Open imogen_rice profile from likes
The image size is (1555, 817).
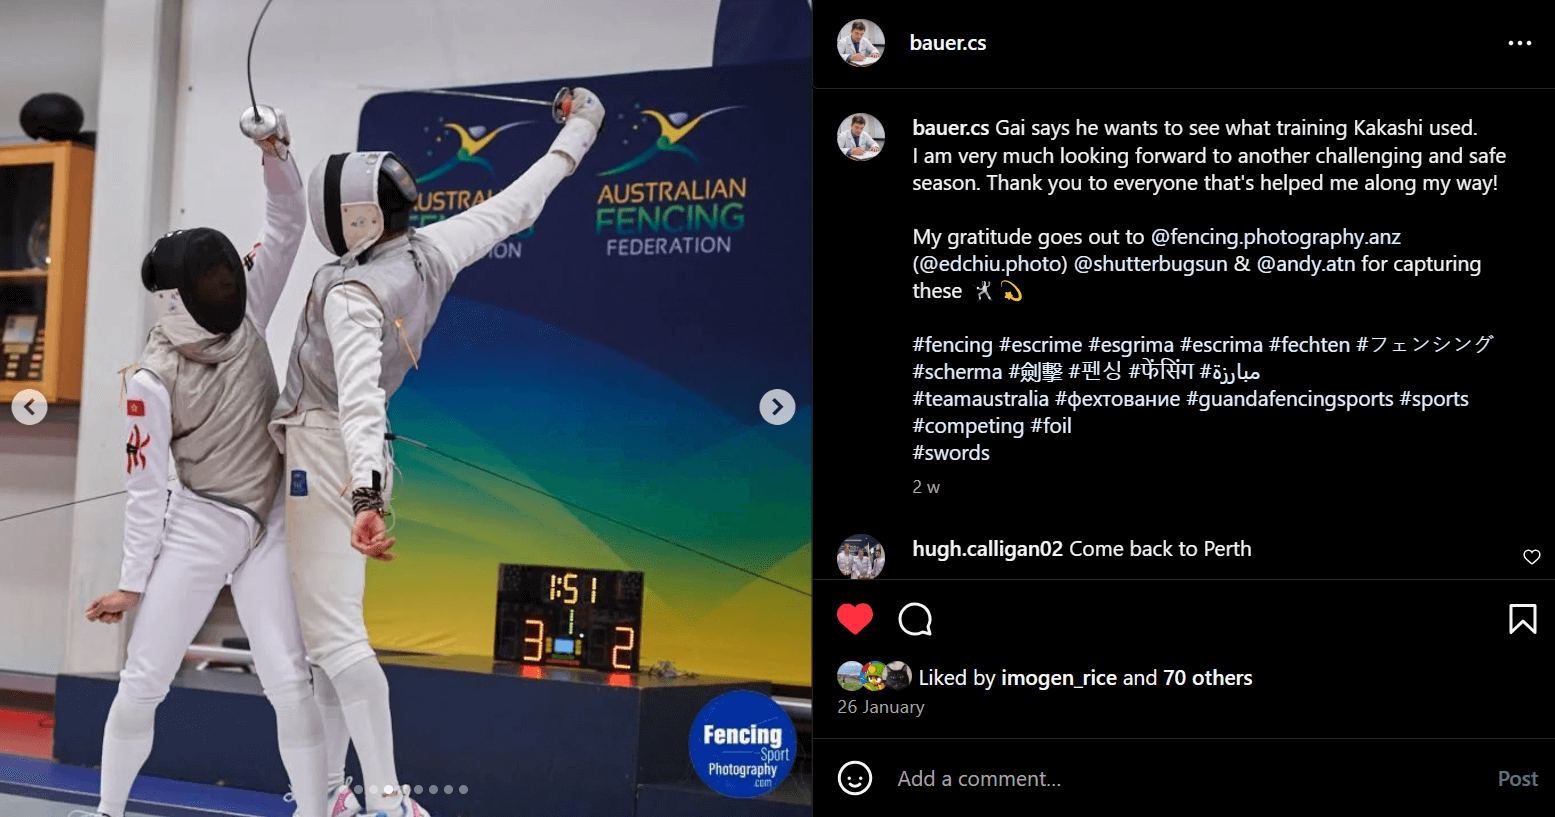pyautogui.click(x=1058, y=678)
